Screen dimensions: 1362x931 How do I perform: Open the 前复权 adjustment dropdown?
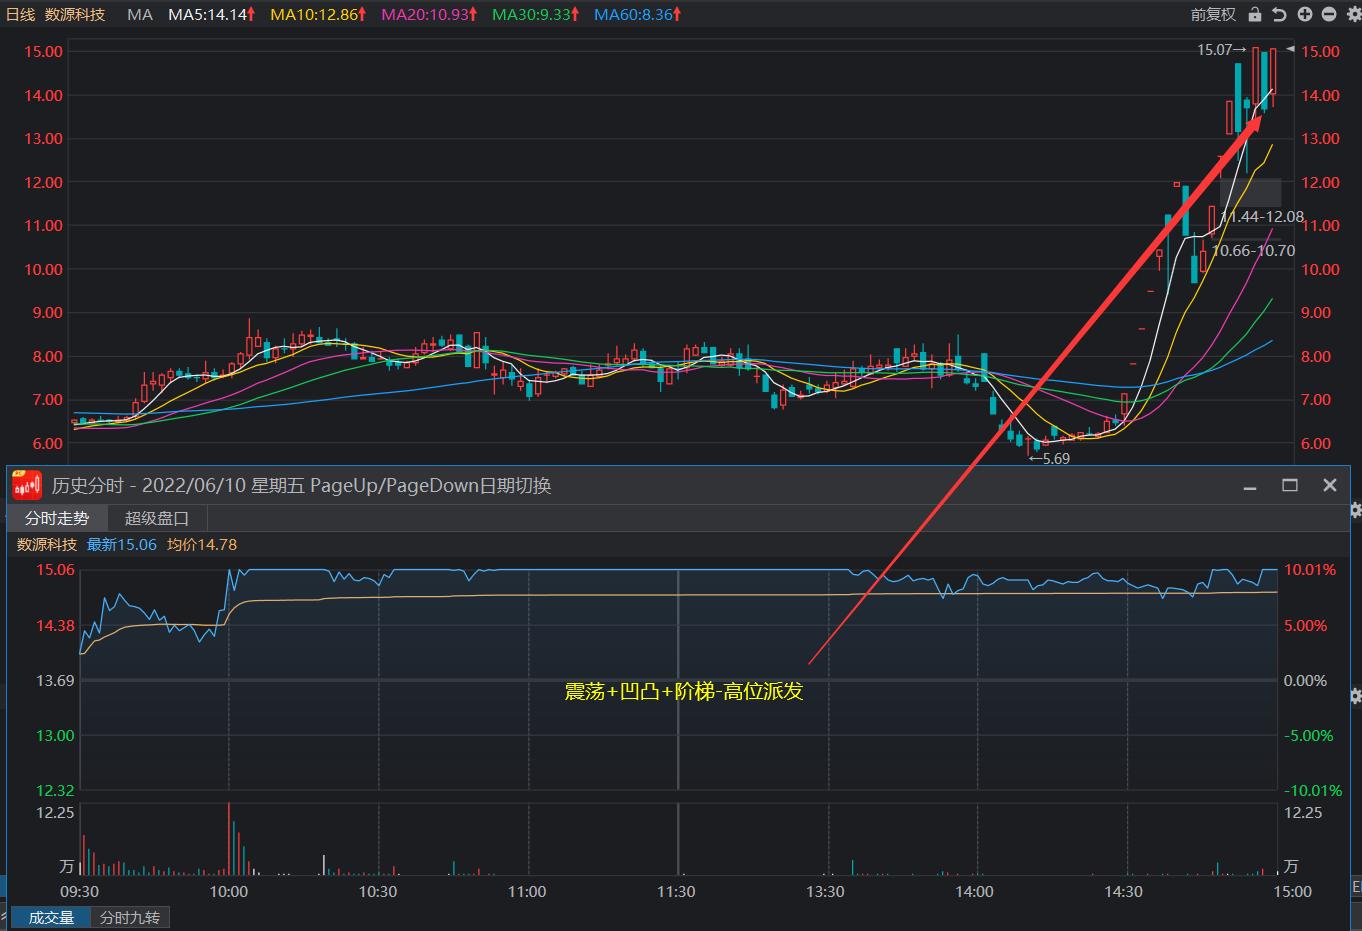point(1212,14)
